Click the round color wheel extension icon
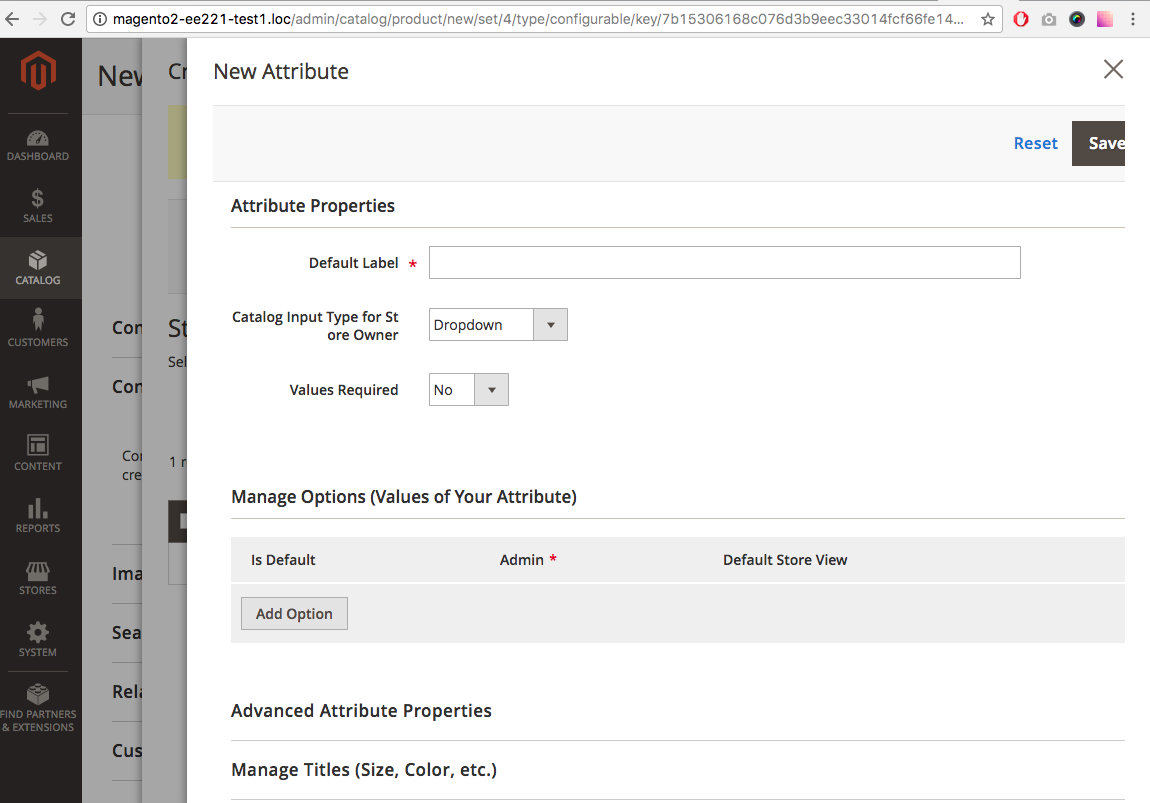This screenshot has height=803, width=1150. 1077,19
